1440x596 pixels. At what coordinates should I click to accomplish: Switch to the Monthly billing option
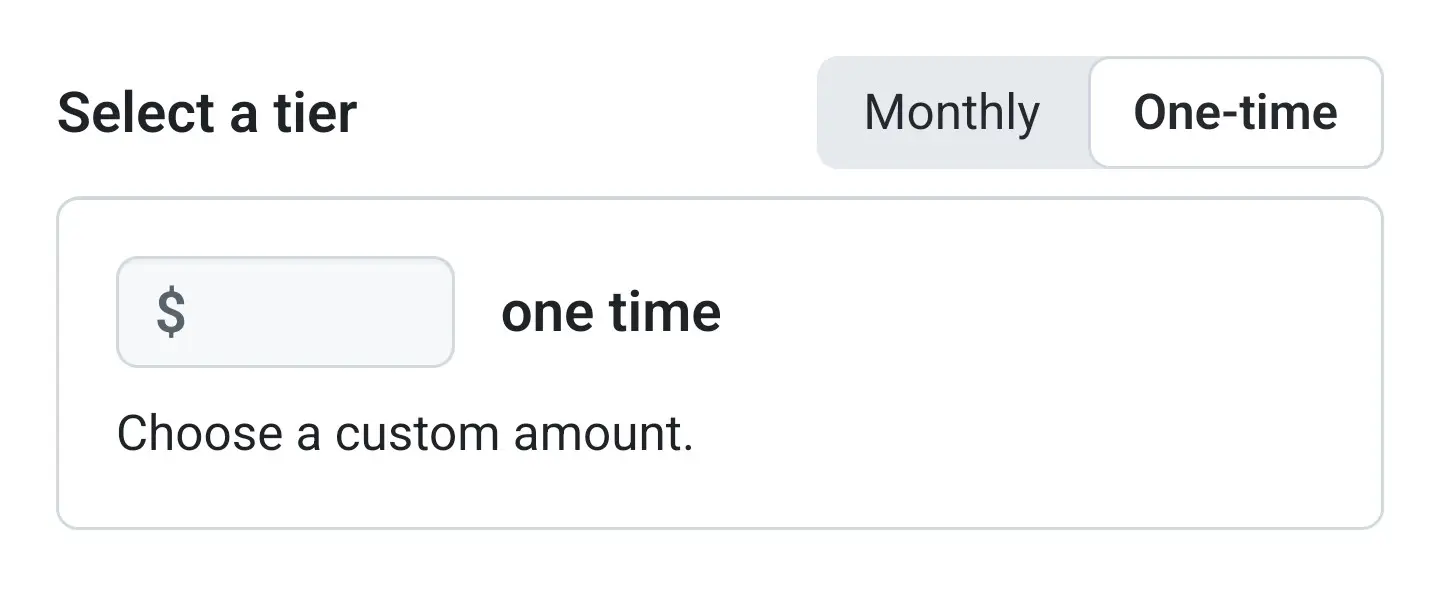click(952, 112)
